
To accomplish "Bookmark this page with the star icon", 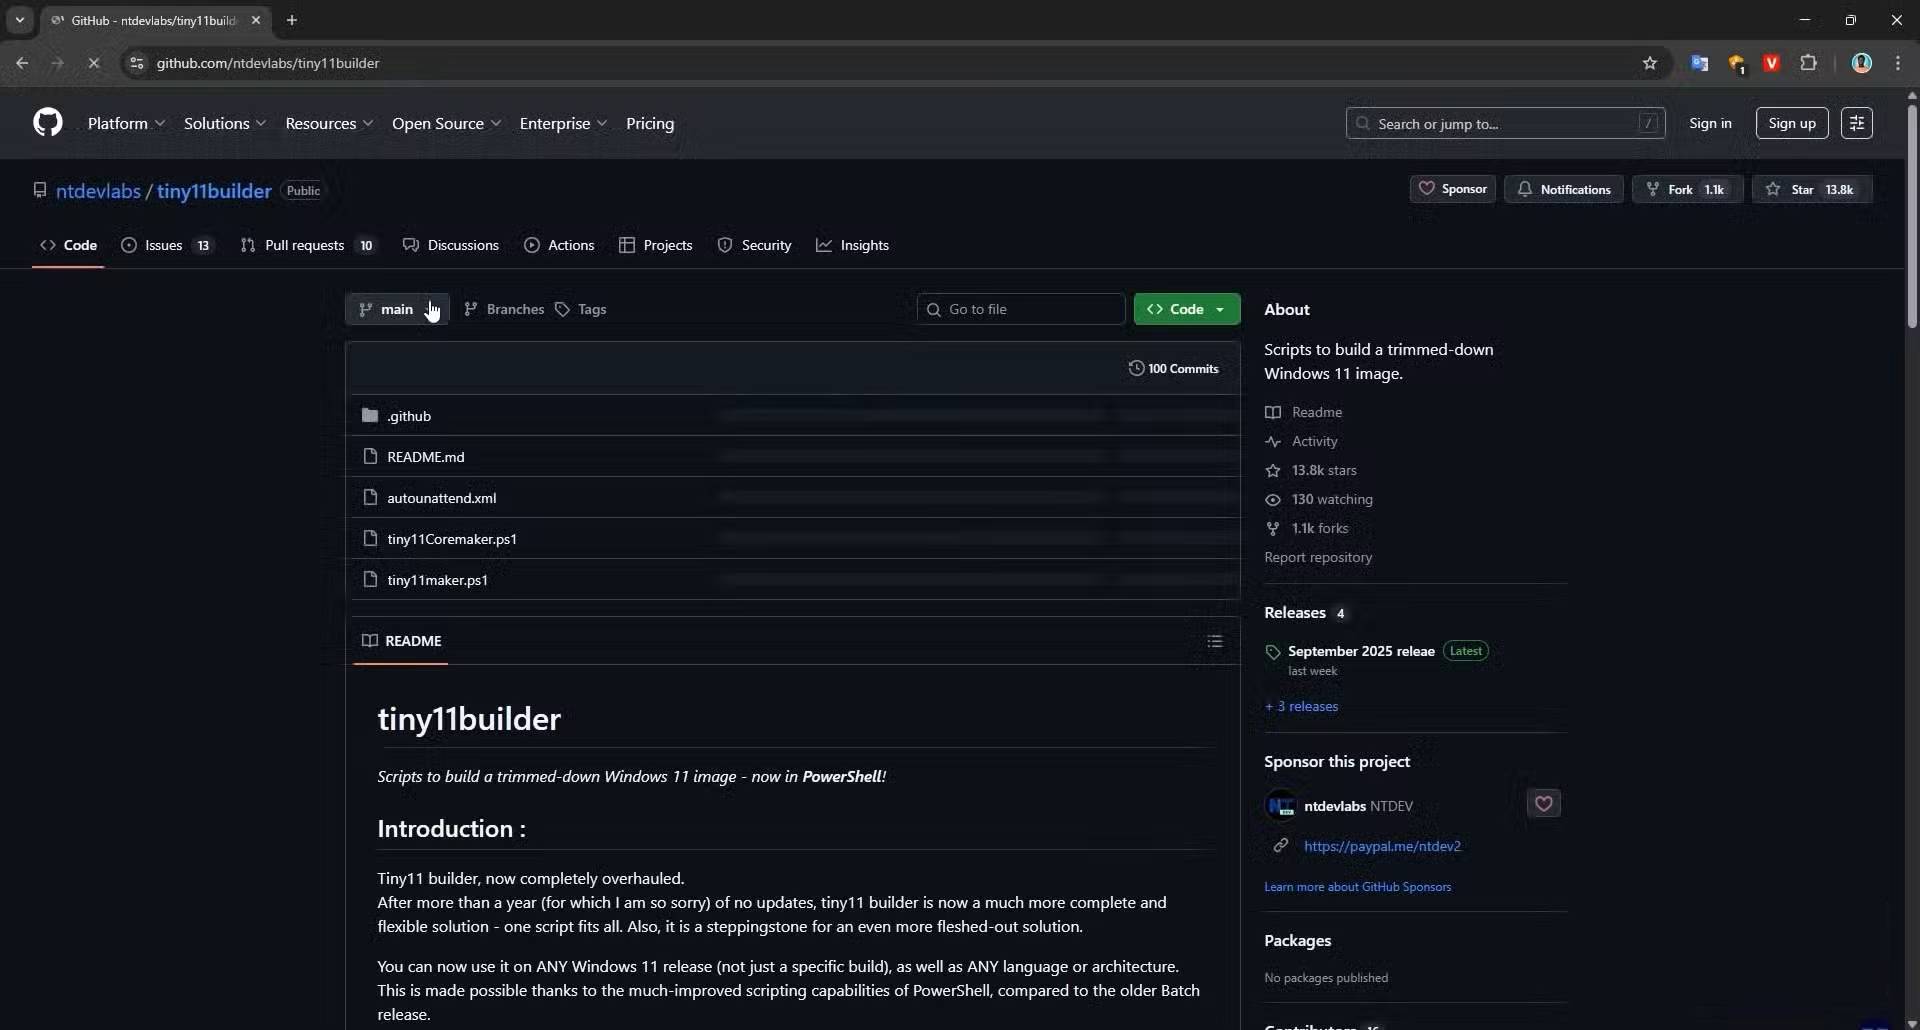I will [1650, 63].
